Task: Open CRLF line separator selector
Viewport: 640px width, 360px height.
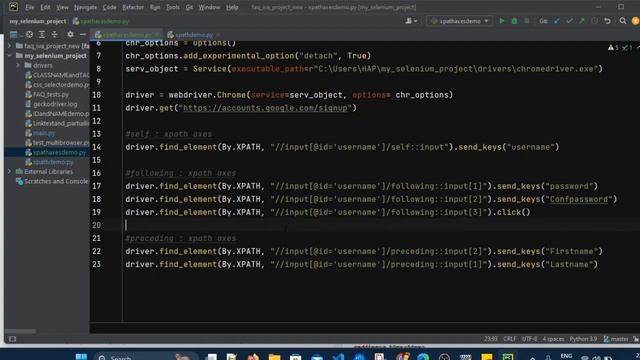Action: (x=509, y=339)
